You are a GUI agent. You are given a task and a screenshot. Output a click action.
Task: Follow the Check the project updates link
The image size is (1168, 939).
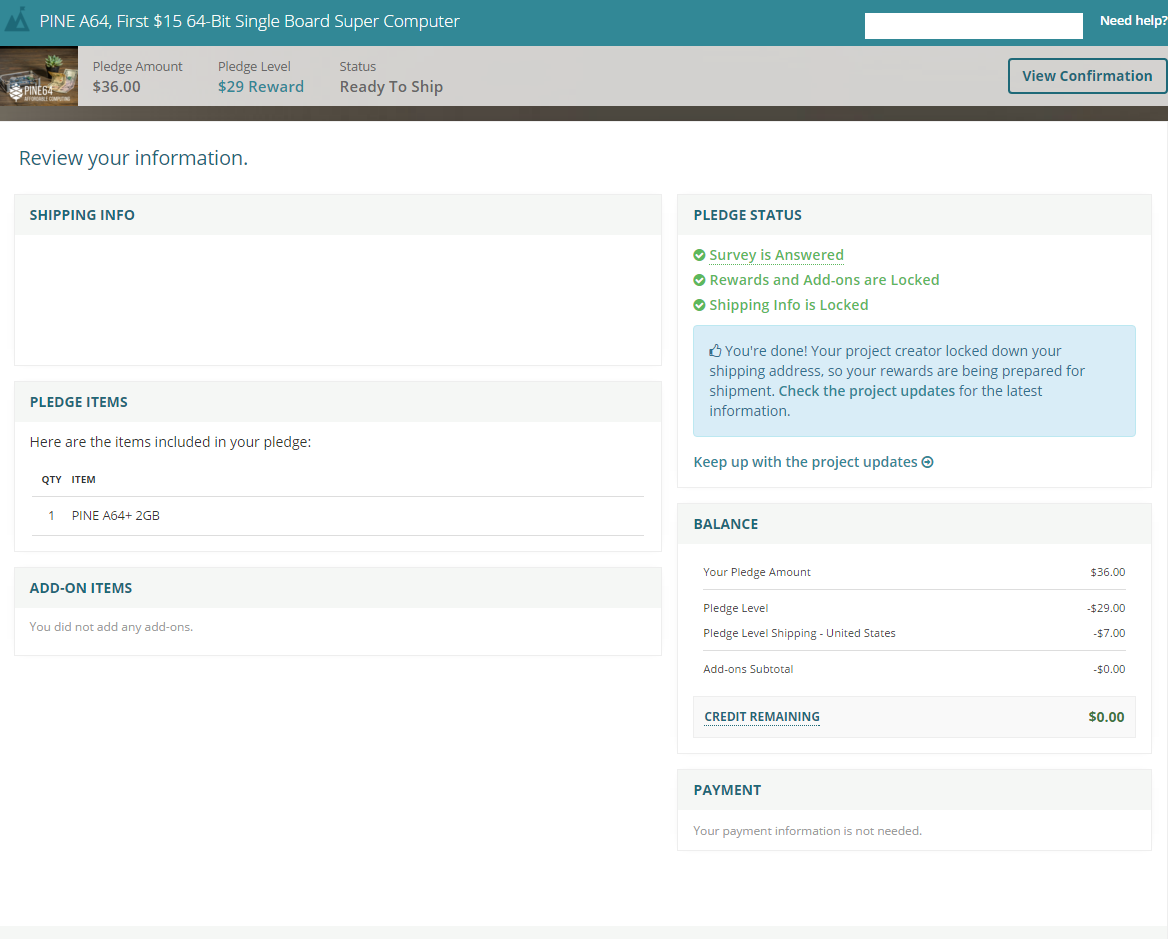click(x=866, y=391)
